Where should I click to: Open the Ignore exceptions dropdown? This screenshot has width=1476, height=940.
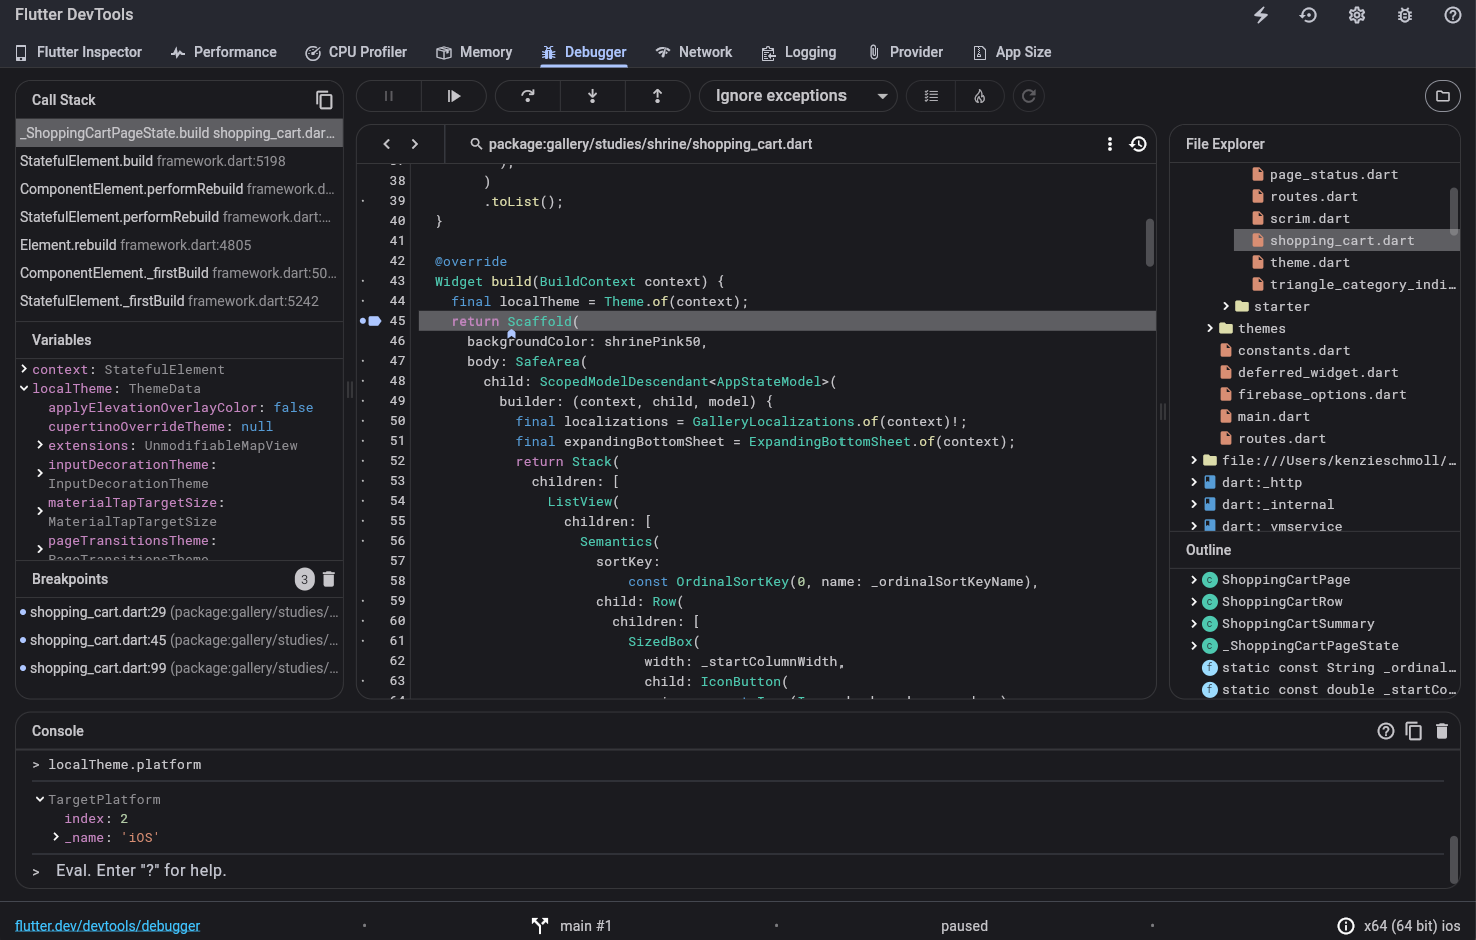[797, 95]
